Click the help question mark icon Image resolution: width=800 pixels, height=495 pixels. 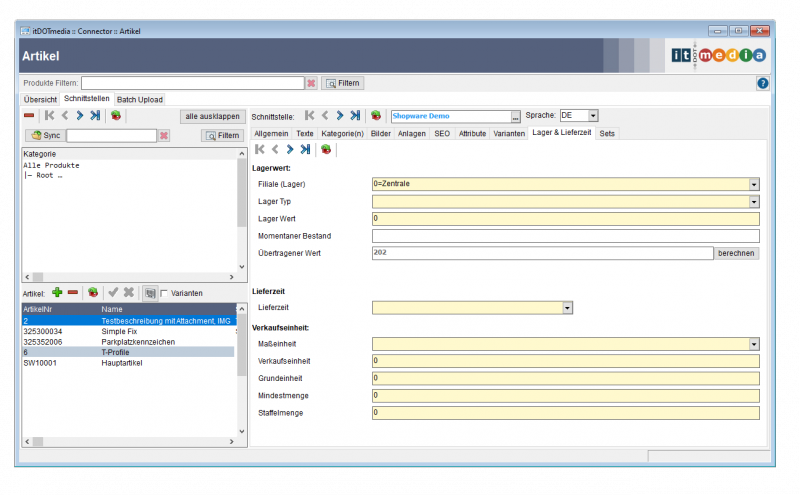click(x=762, y=83)
